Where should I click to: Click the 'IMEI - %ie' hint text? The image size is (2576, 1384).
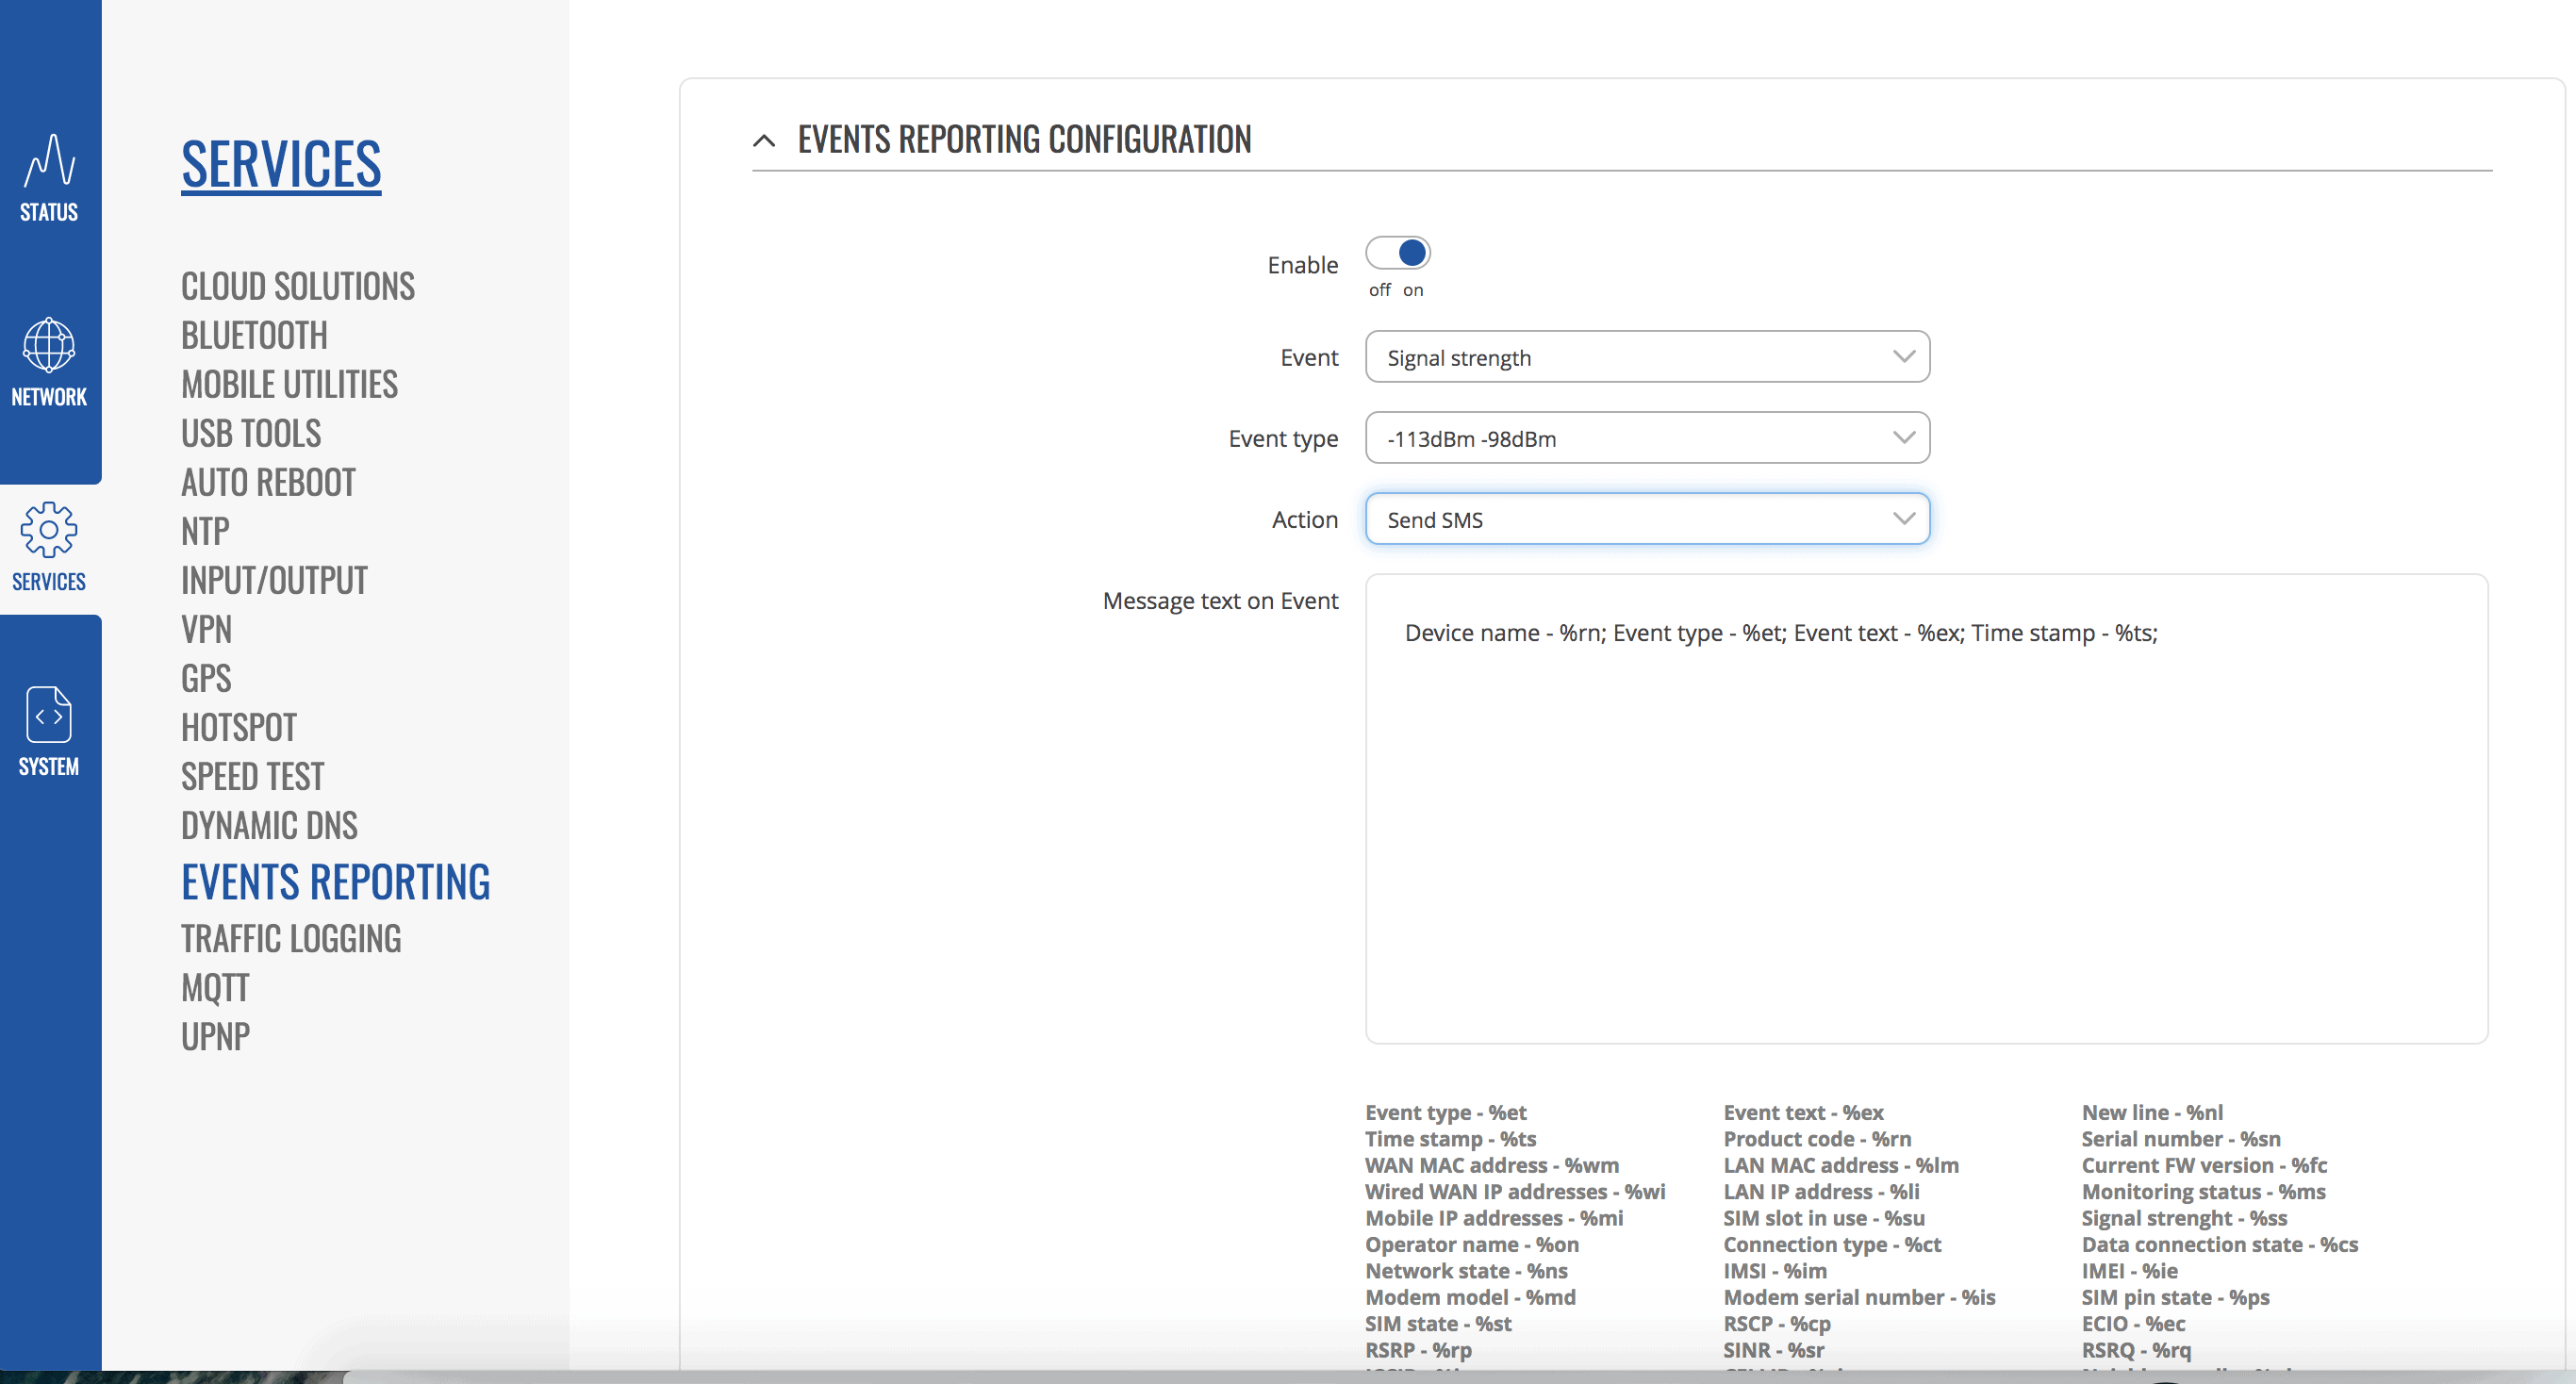coord(2130,1271)
